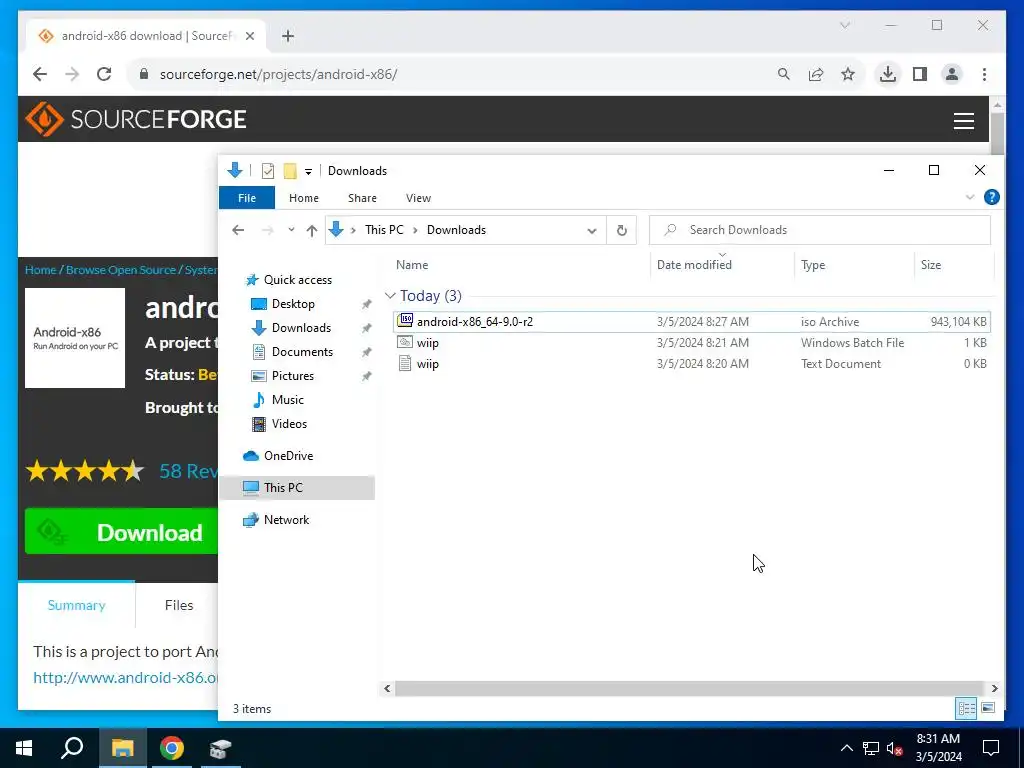The image size is (1024, 768).
Task: Click the green Download button
Action: (121, 532)
